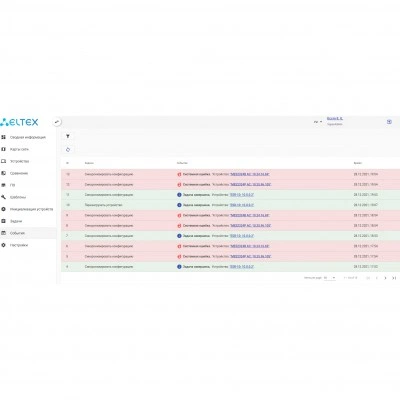400x400 pixels.
Task: Open the items per page dropdown
Action: point(329,278)
